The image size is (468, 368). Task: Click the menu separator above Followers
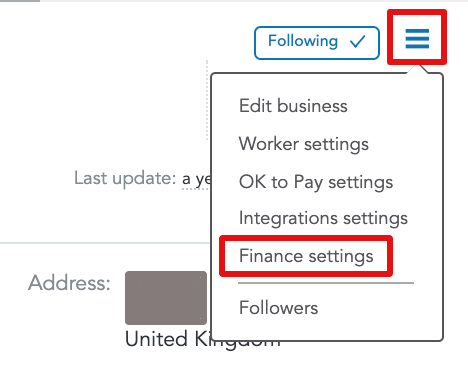326,283
